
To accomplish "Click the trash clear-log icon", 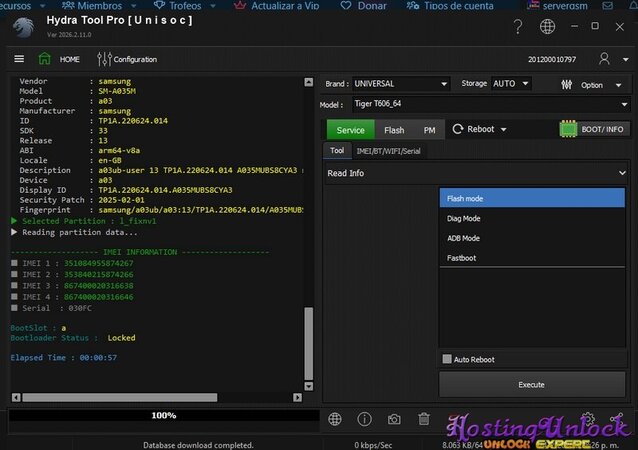I will [x=424, y=419].
